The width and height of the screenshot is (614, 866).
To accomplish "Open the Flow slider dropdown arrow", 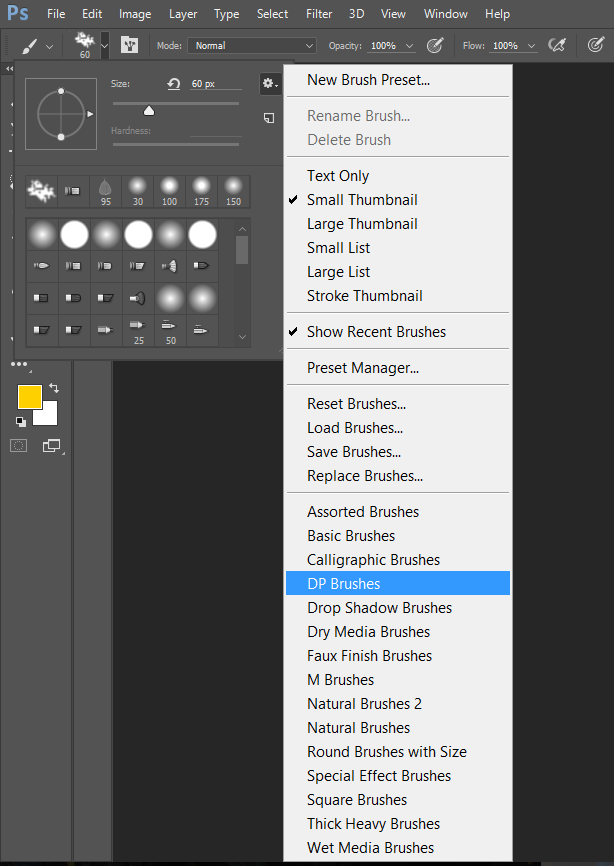I will coord(531,46).
